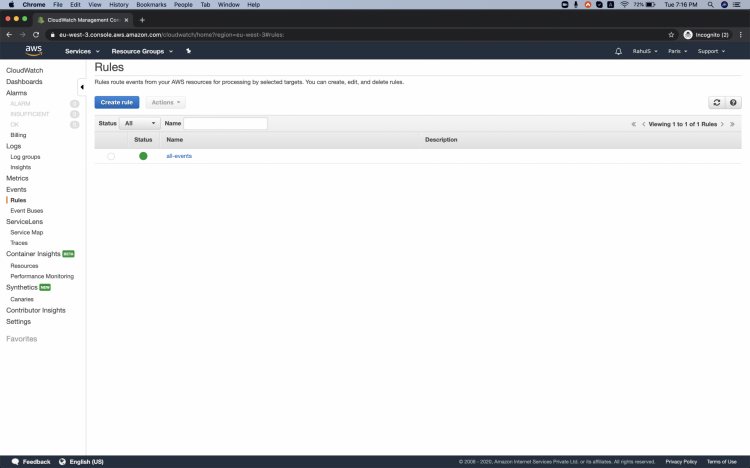Click the Description column header
Image resolution: width=750 pixels, height=468 pixels.
[441, 140]
